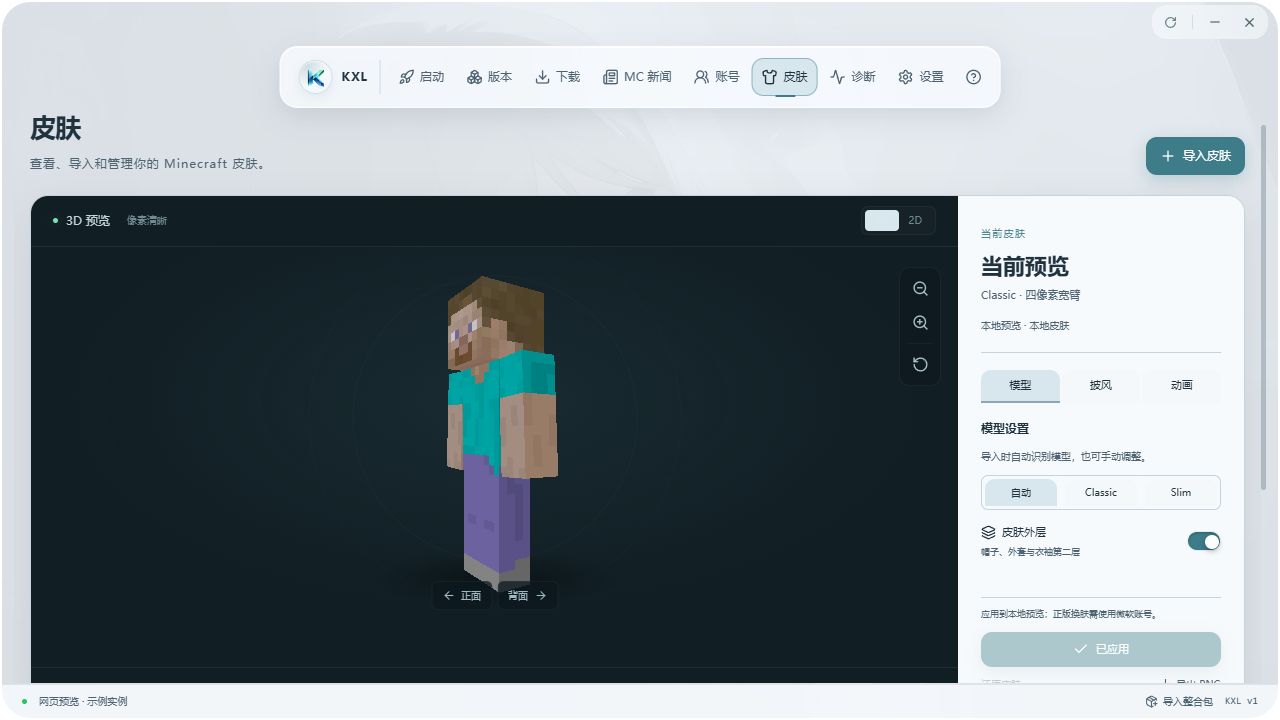Click the 3D 预览 panel label
Viewport: 1280px width, 720px height.
click(x=88, y=221)
